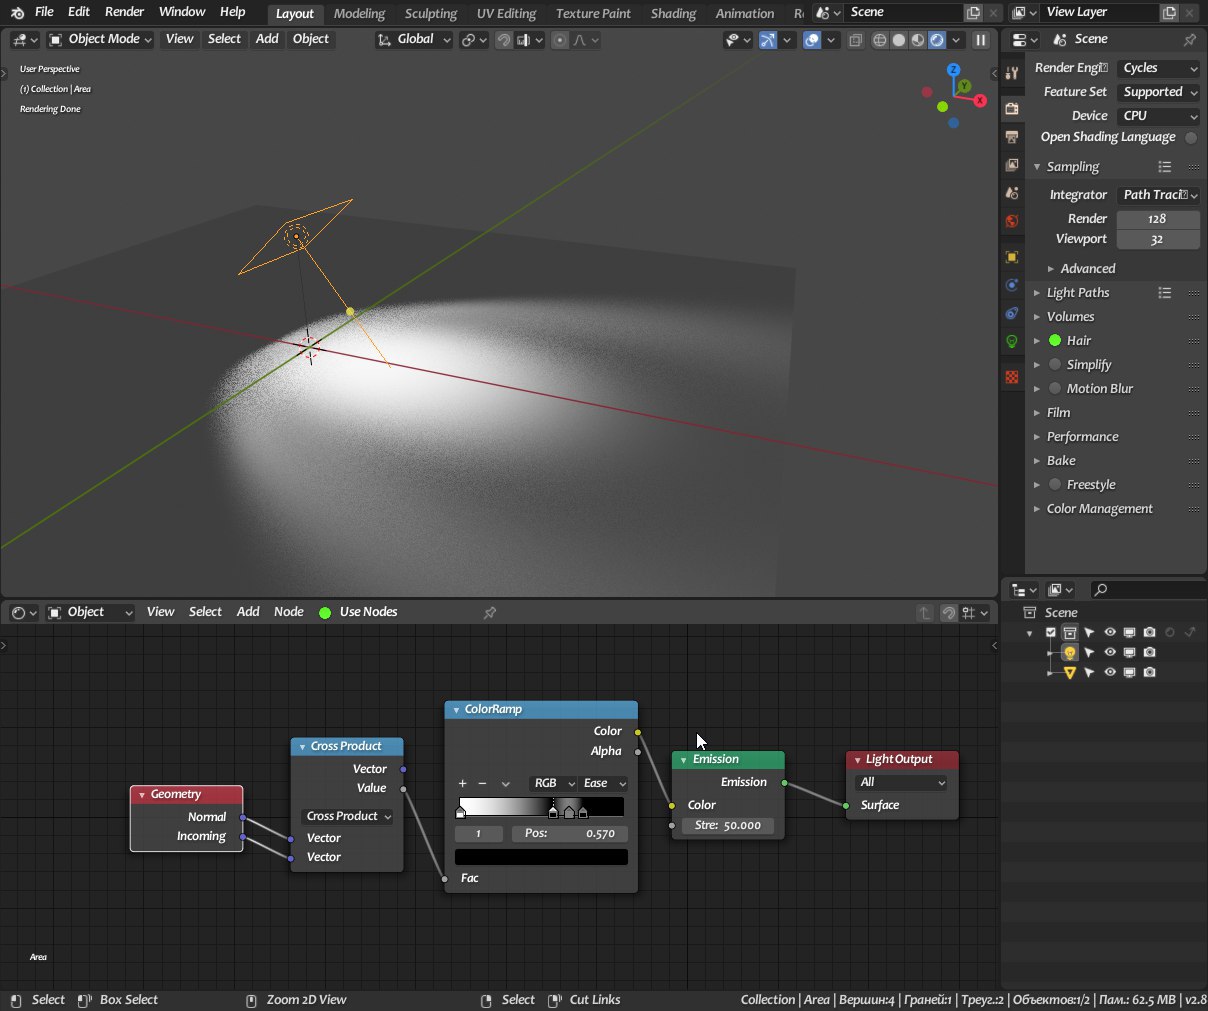Enable Open Shading Language checkbox
Image resolution: width=1208 pixels, height=1011 pixels.
click(x=1191, y=138)
